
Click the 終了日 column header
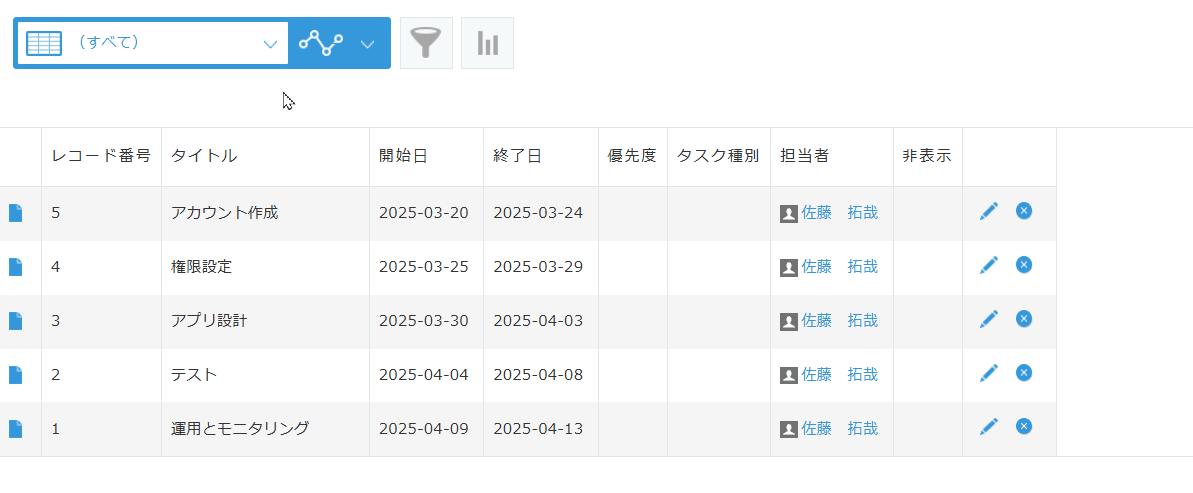click(517, 157)
